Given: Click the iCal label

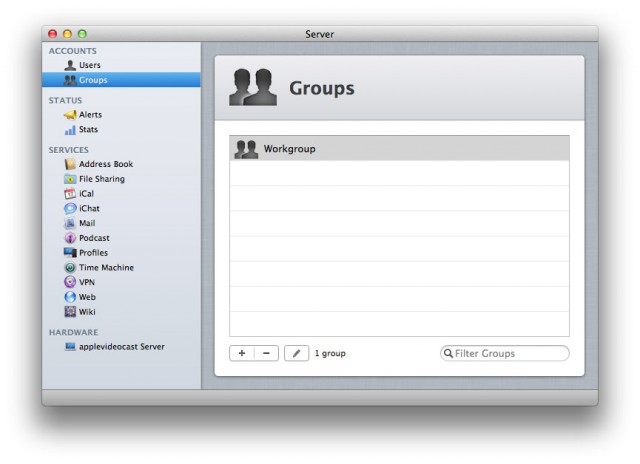Looking at the screenshot, I should [86, 194].
